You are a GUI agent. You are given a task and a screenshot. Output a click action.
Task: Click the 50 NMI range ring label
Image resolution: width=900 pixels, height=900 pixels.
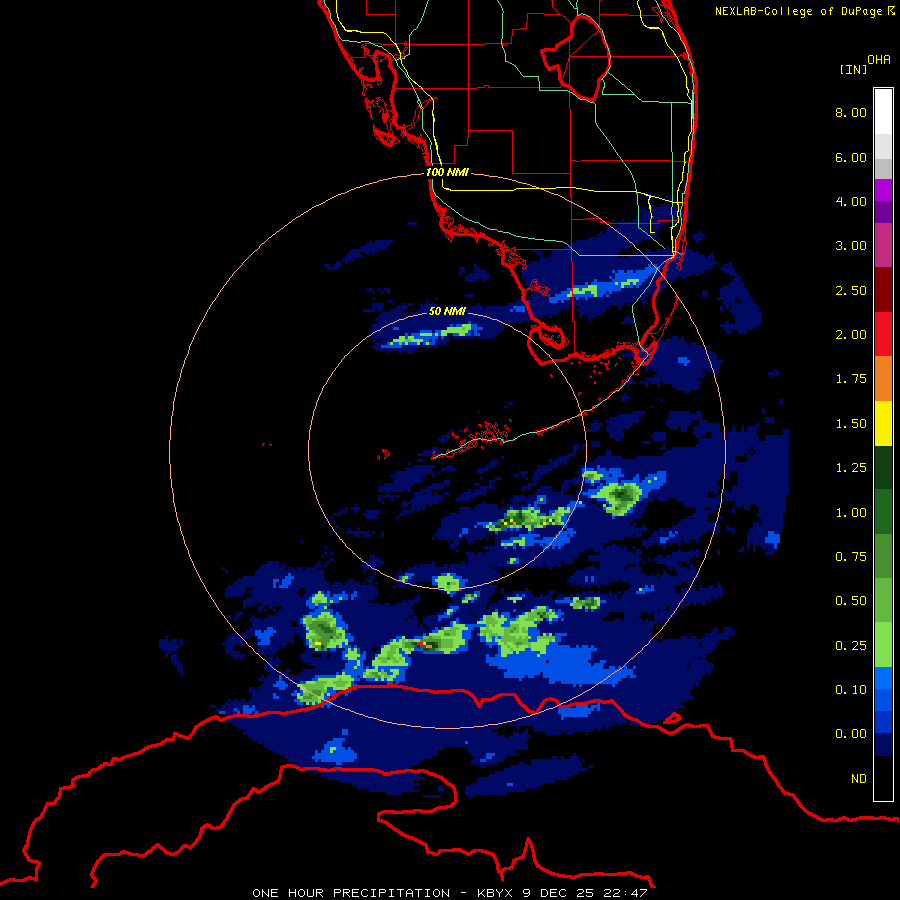coord(447,311)
